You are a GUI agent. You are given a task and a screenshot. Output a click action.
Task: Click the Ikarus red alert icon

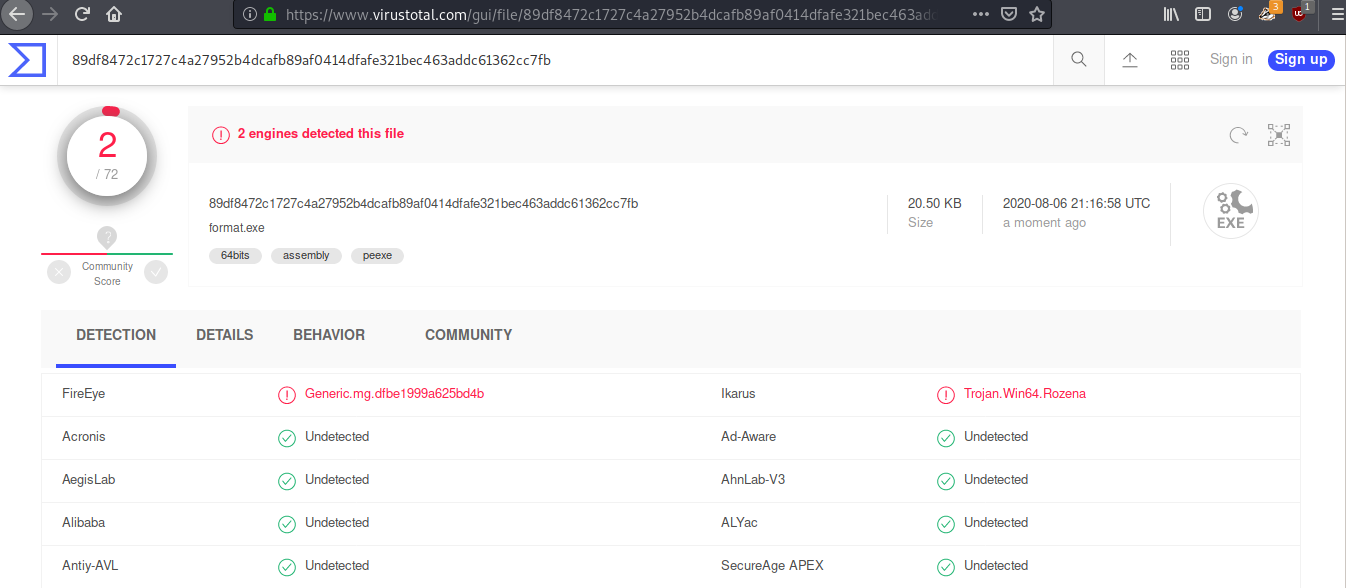click(x=946, y=395)
